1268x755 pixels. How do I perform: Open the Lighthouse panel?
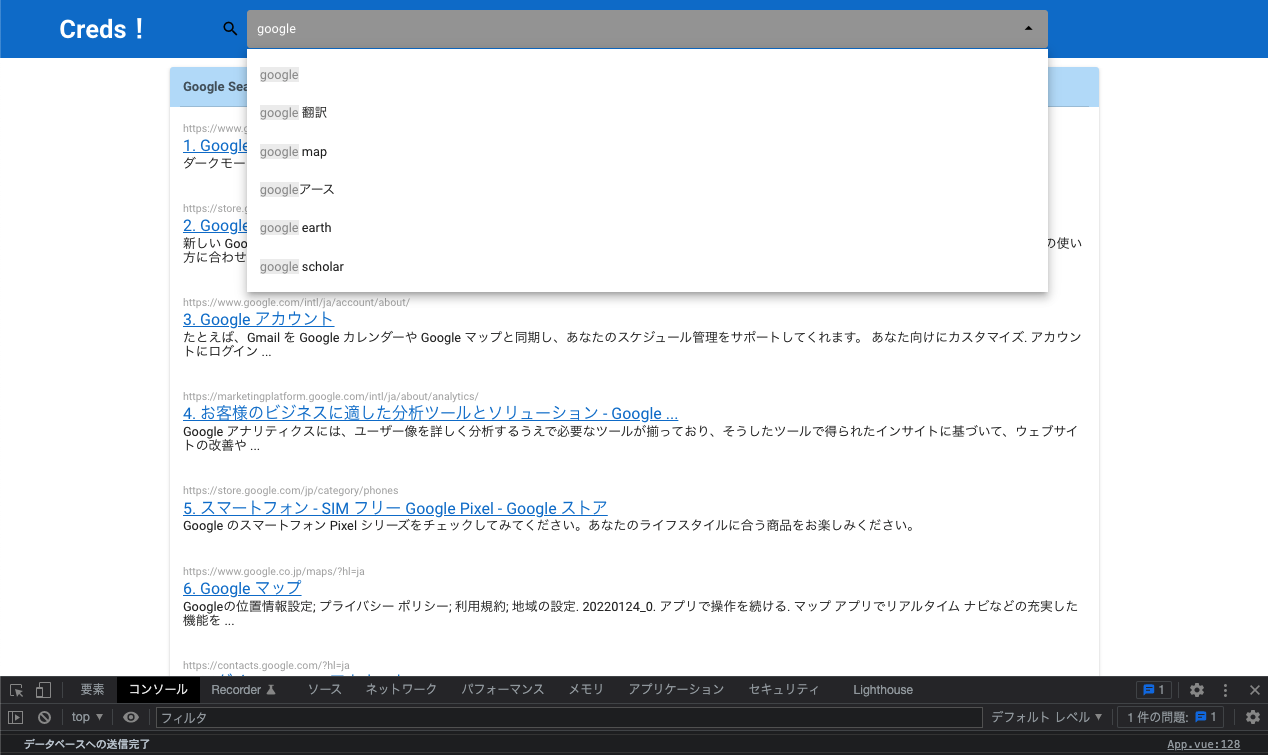pos(882,689)
